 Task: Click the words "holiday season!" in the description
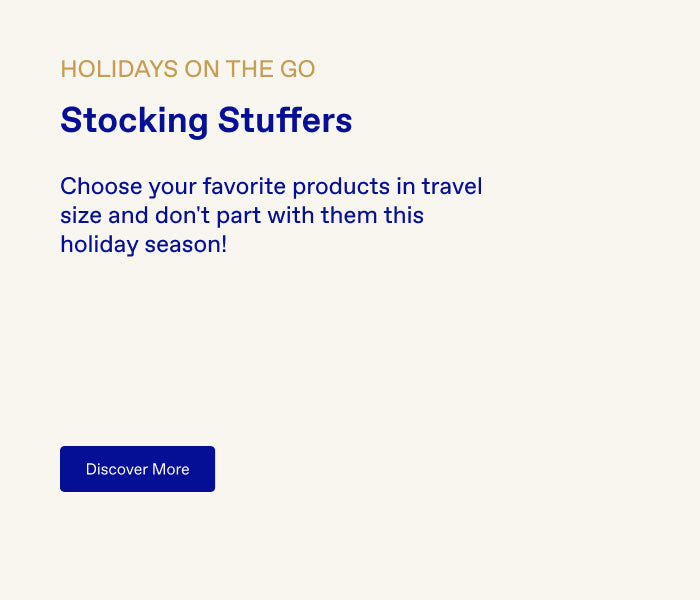coord(143,244)
